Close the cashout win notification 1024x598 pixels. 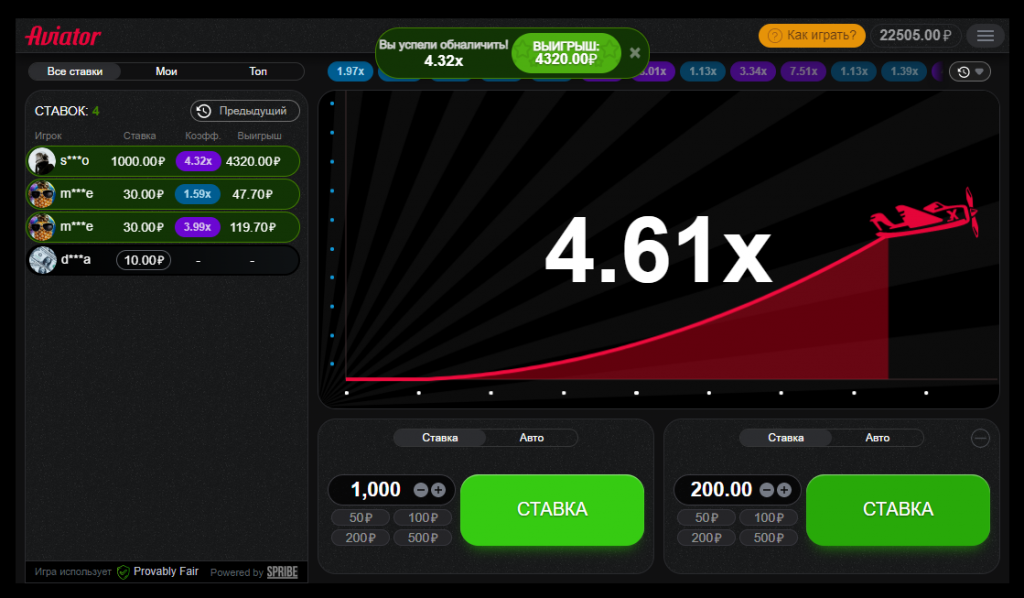pyautogui.click(x=635, y=52)
